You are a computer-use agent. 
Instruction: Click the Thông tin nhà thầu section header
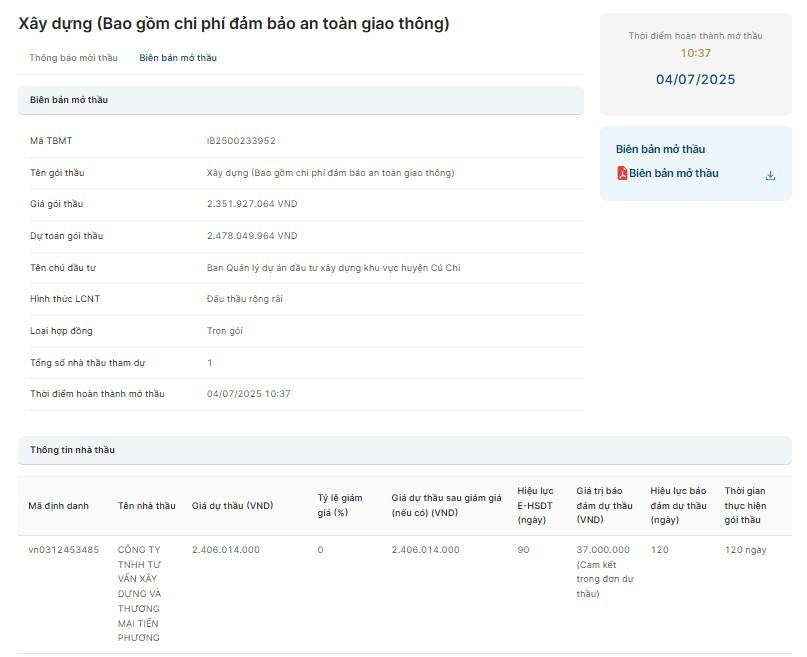click(x=72, y=450)
